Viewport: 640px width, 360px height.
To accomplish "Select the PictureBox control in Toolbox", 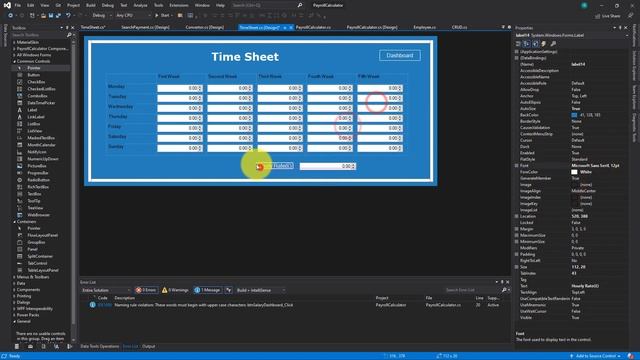I will (x=37, y=166).
